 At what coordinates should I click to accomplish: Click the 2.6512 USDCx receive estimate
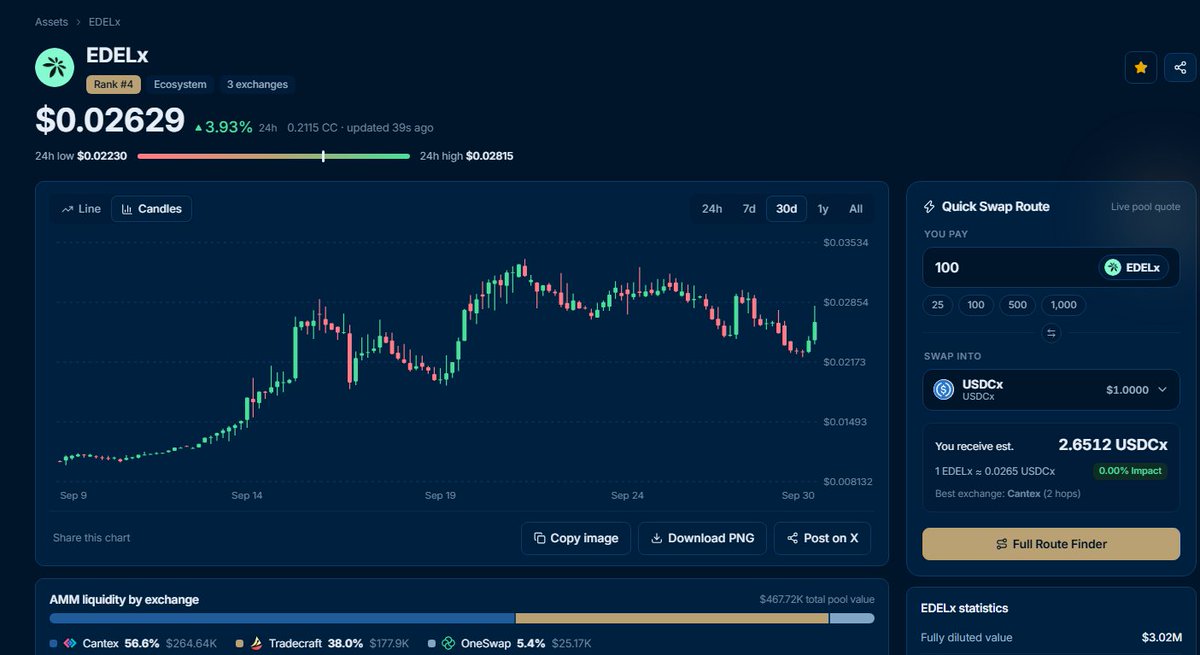[1113, 445]
